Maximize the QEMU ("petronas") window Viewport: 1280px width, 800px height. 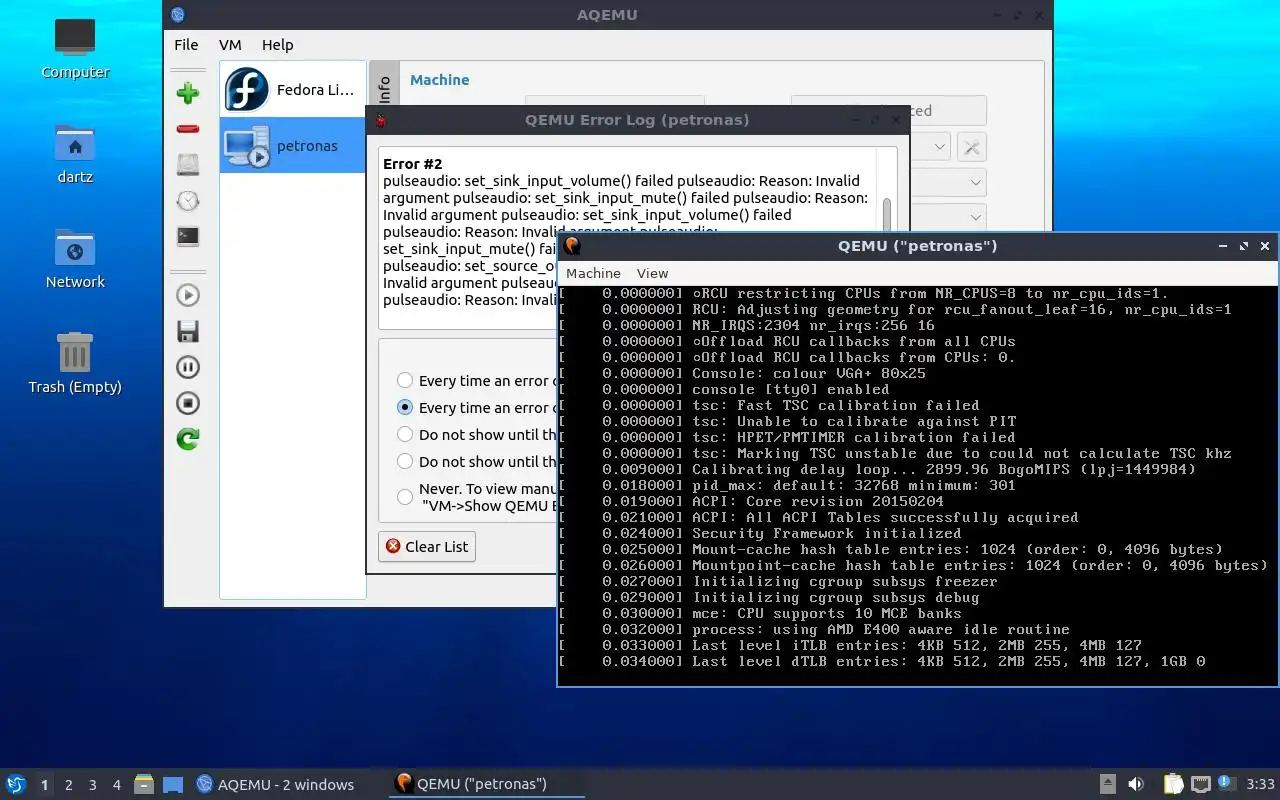1244,246
